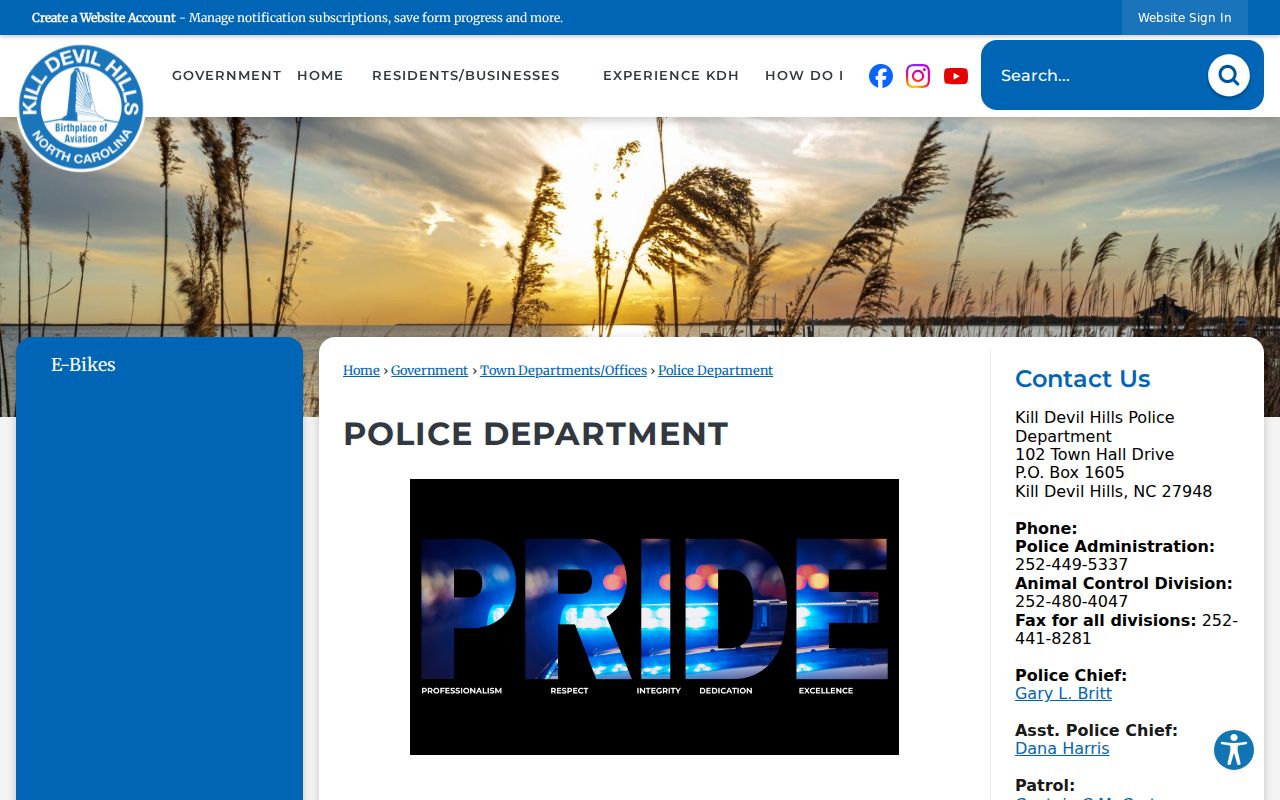Viewport: 1280px width, 800px height.
Task: Click the Contact Us heading
Action: coord(1082,379)
